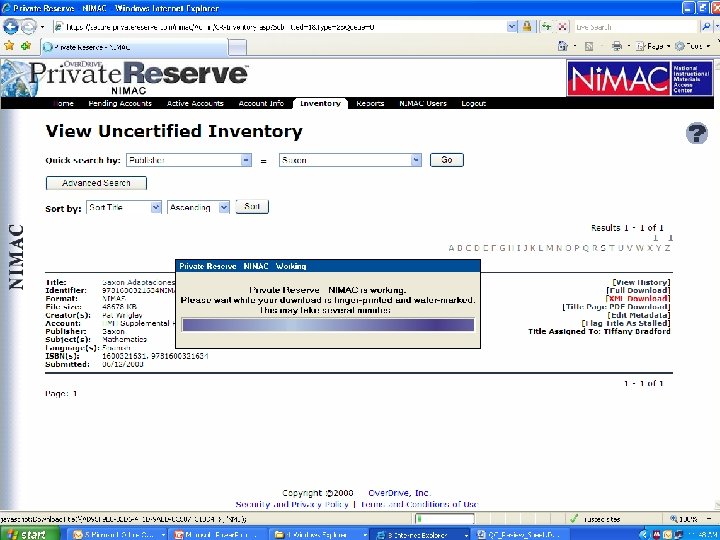This screenshot has height=540, width=720.
Task: Click the search magnifier icon
Action: coord(705,27)
